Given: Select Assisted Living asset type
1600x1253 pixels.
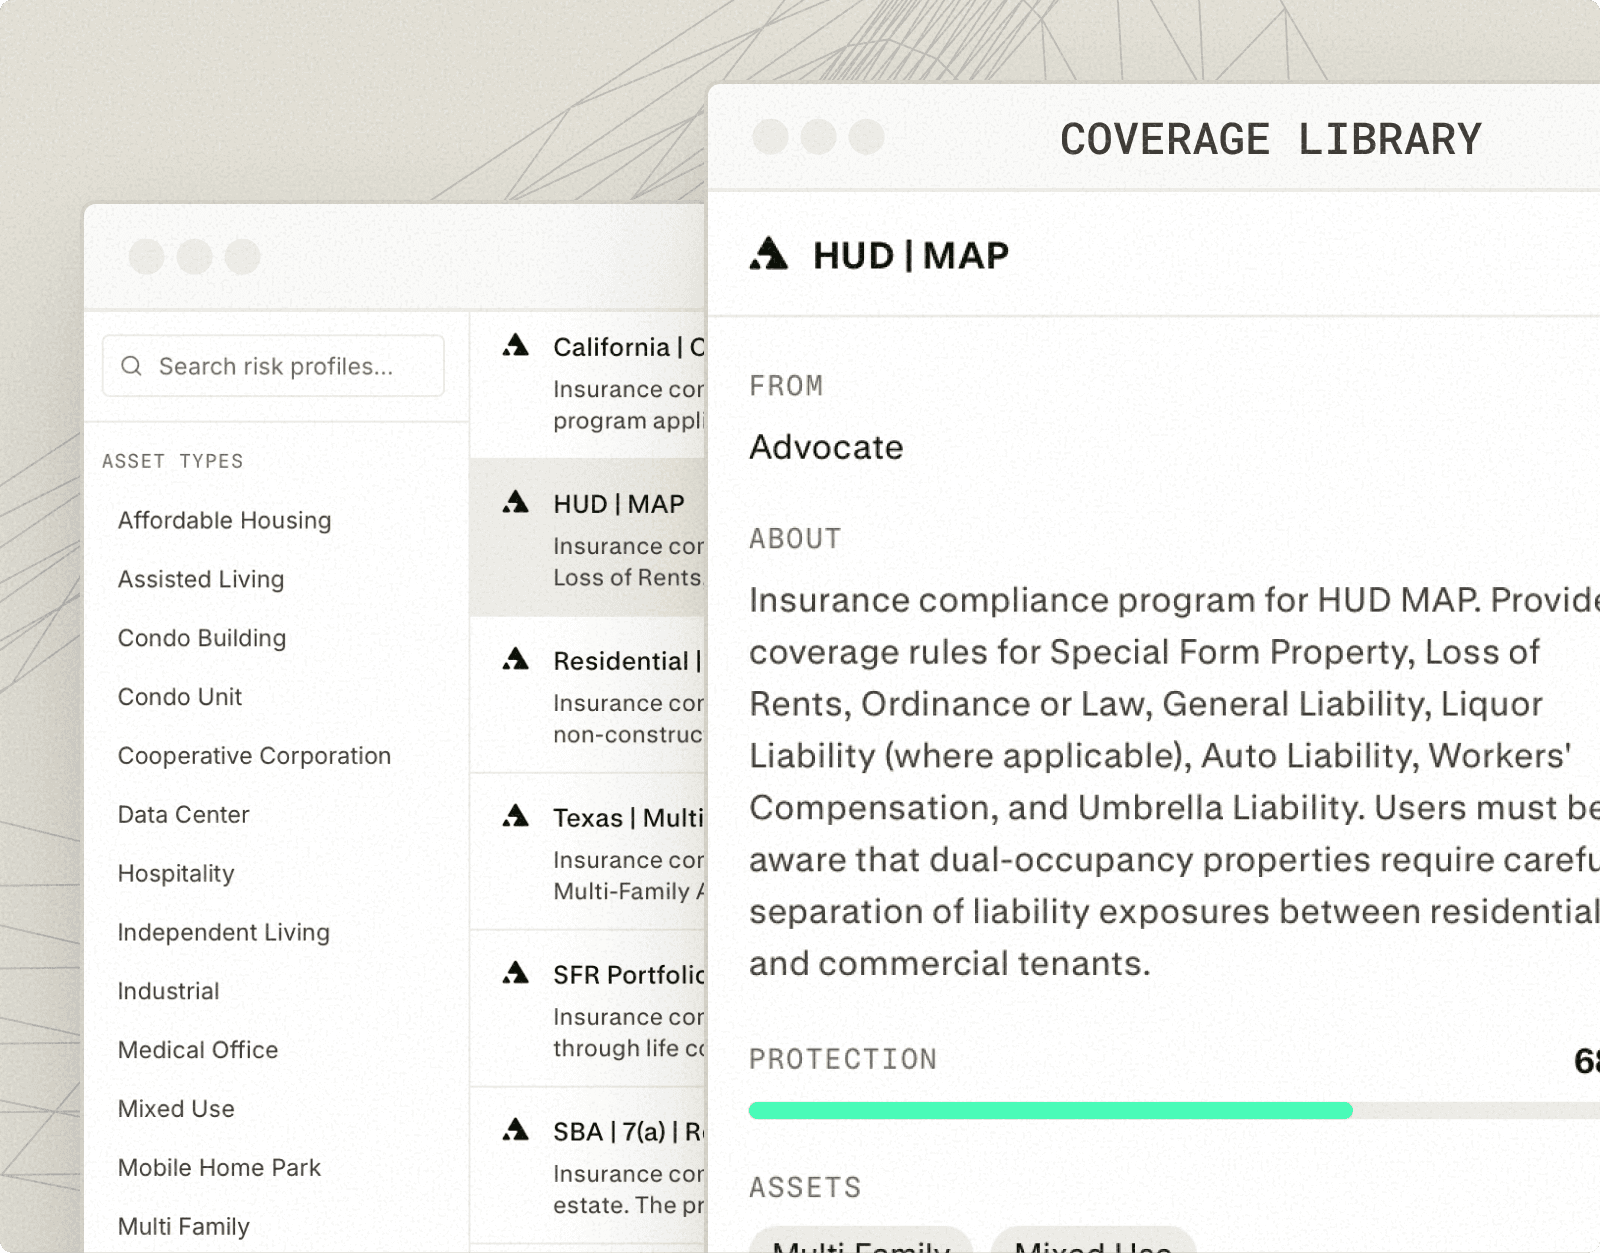Looking at the screenshot, I should pyautogui.click(x=201, y=579).
